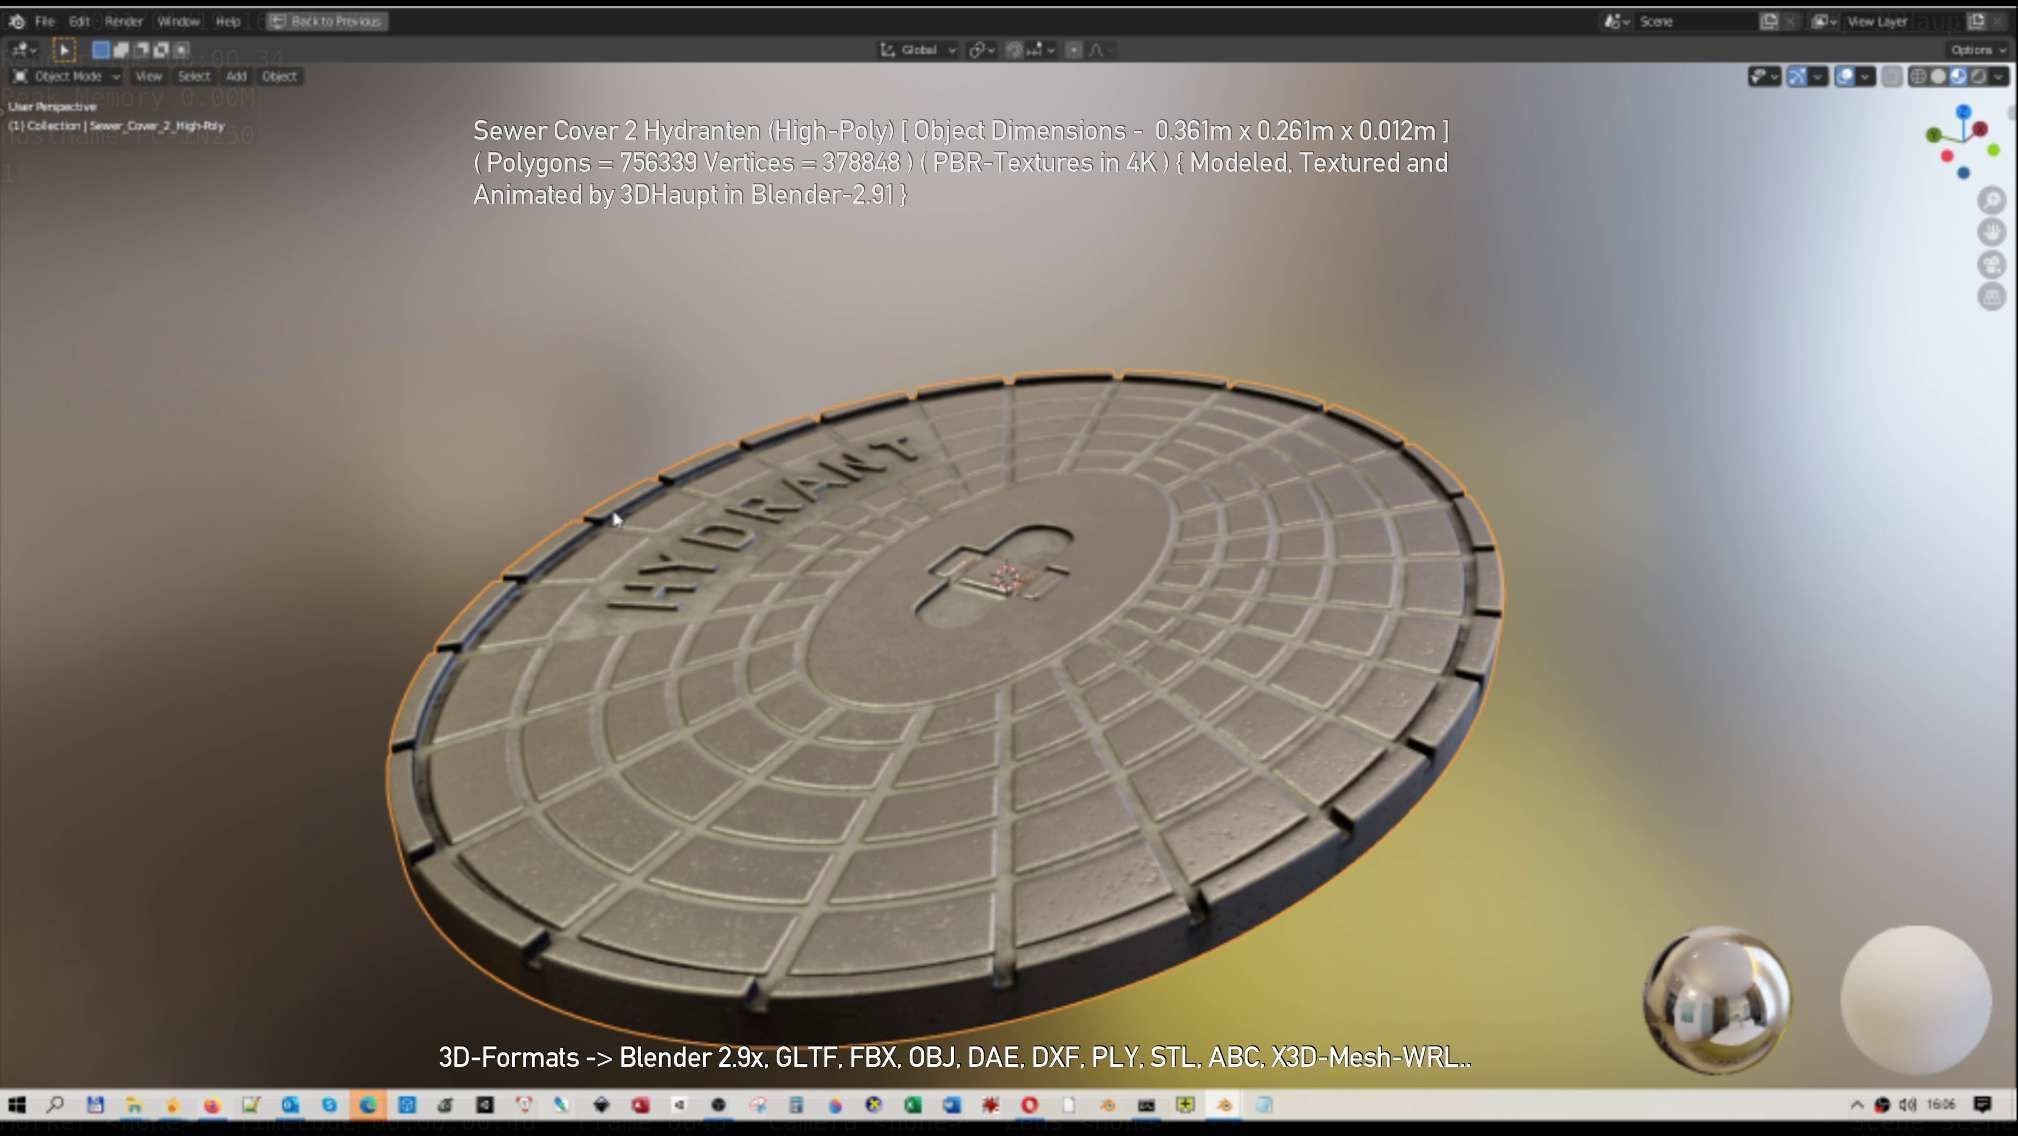Click the white diffuse preview sphere
The image size is (2018, 1136).
click(x=1916, y=999)
